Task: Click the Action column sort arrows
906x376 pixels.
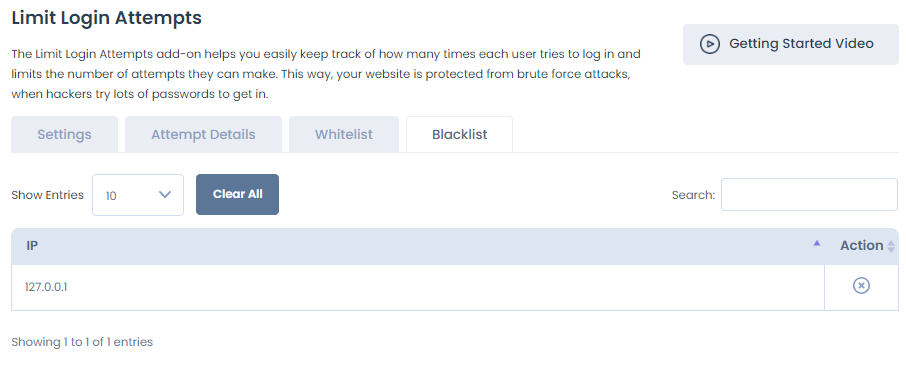Action: pyautogui.click(x=891, y=246)
